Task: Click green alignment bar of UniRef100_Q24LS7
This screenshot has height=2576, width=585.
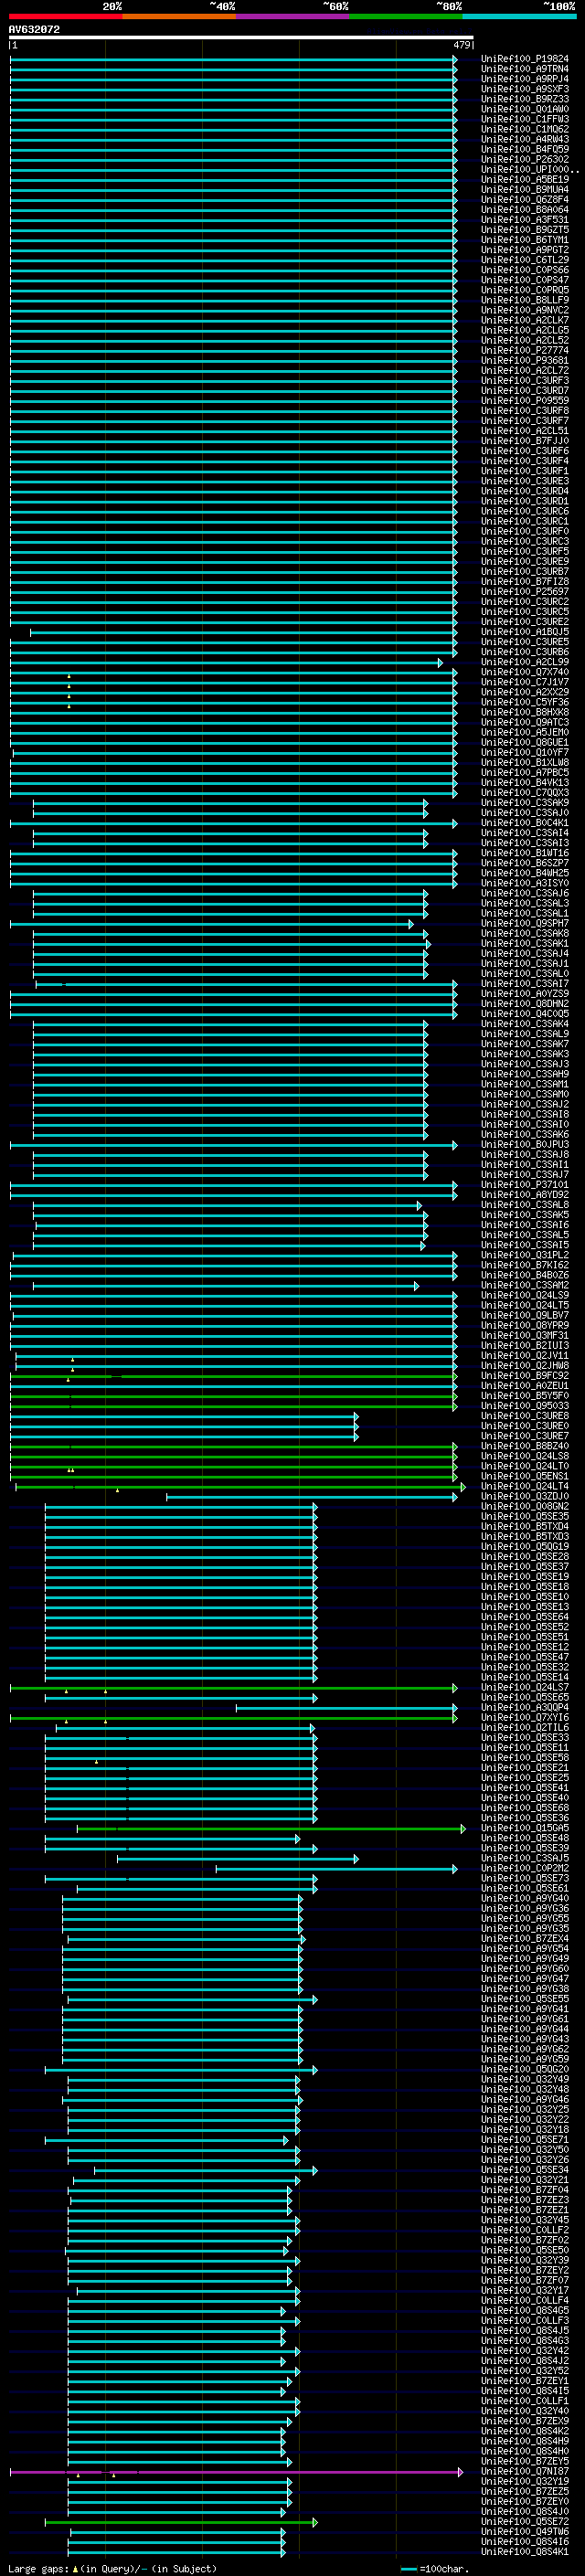Action: [x=233, y=1687]
